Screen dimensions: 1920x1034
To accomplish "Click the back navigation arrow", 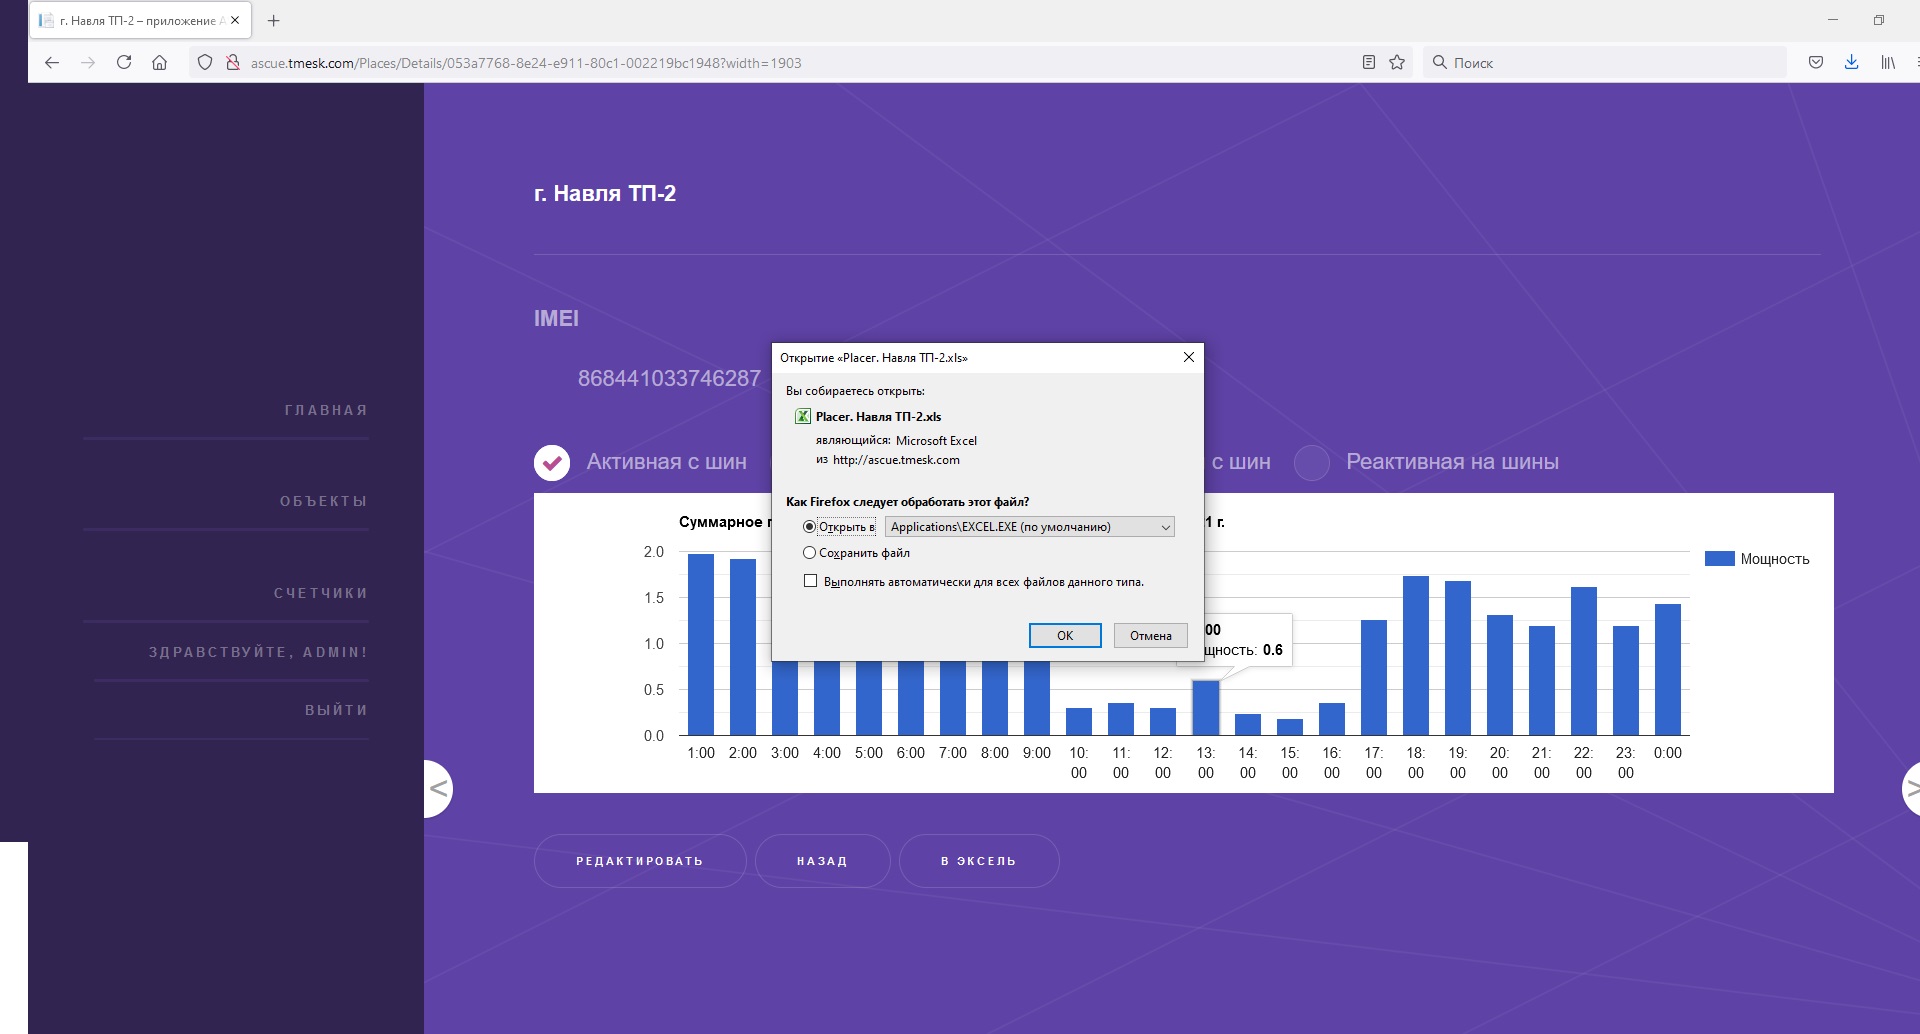I will [x=52, y=62].
